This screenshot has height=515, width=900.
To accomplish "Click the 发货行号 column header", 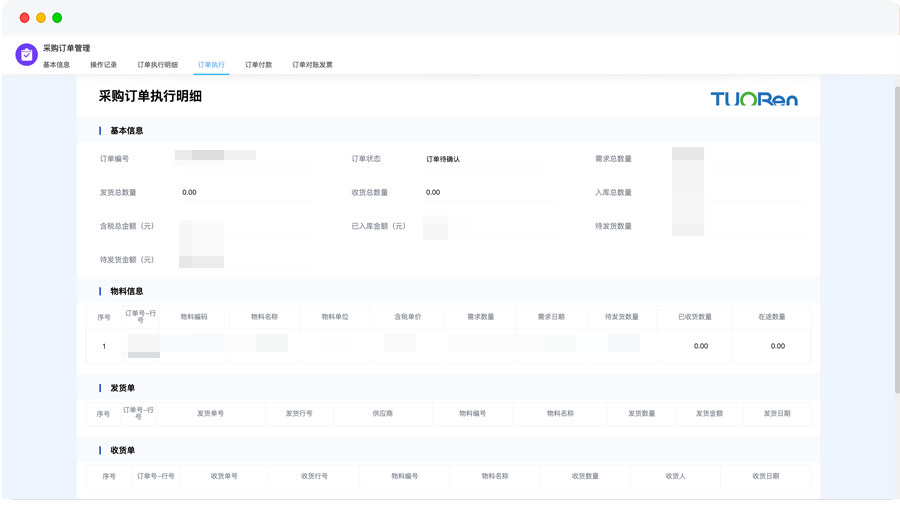I will 299,413.
